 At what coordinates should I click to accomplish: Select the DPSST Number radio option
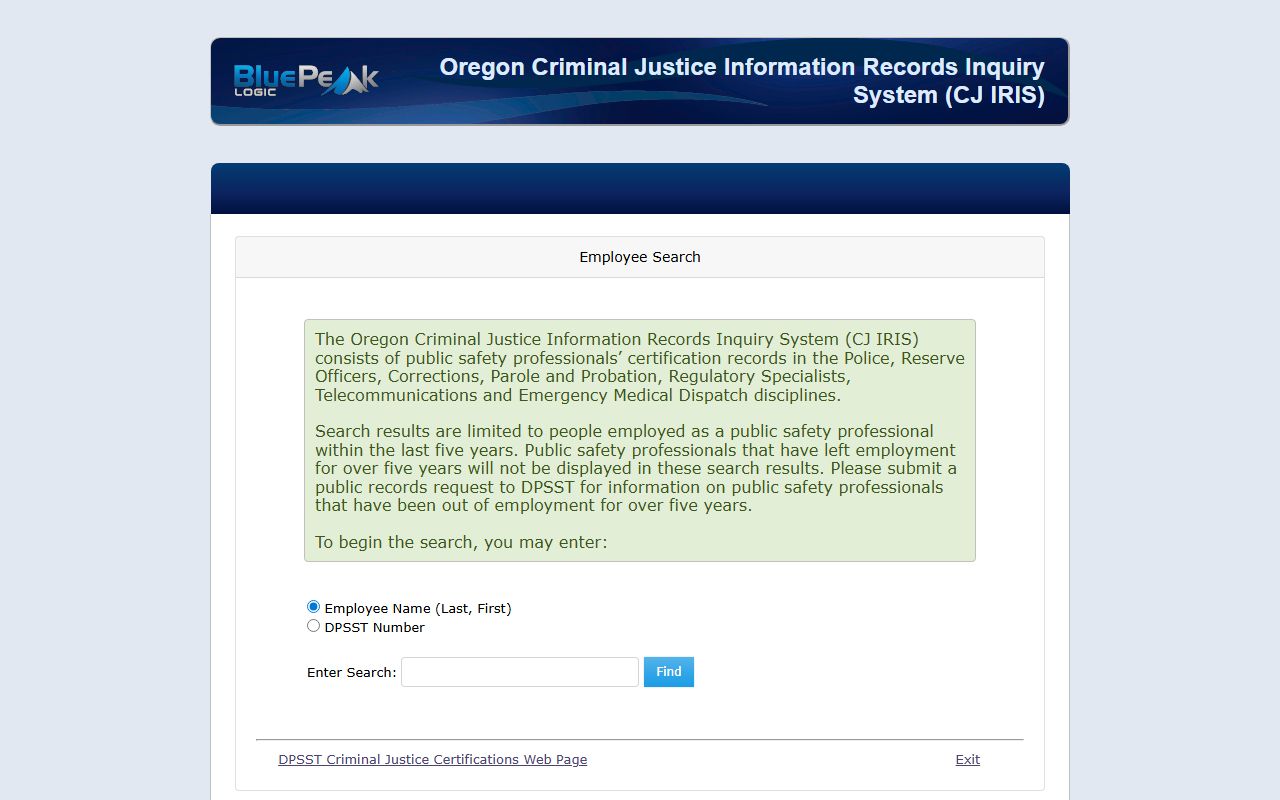tap(313, 626)
